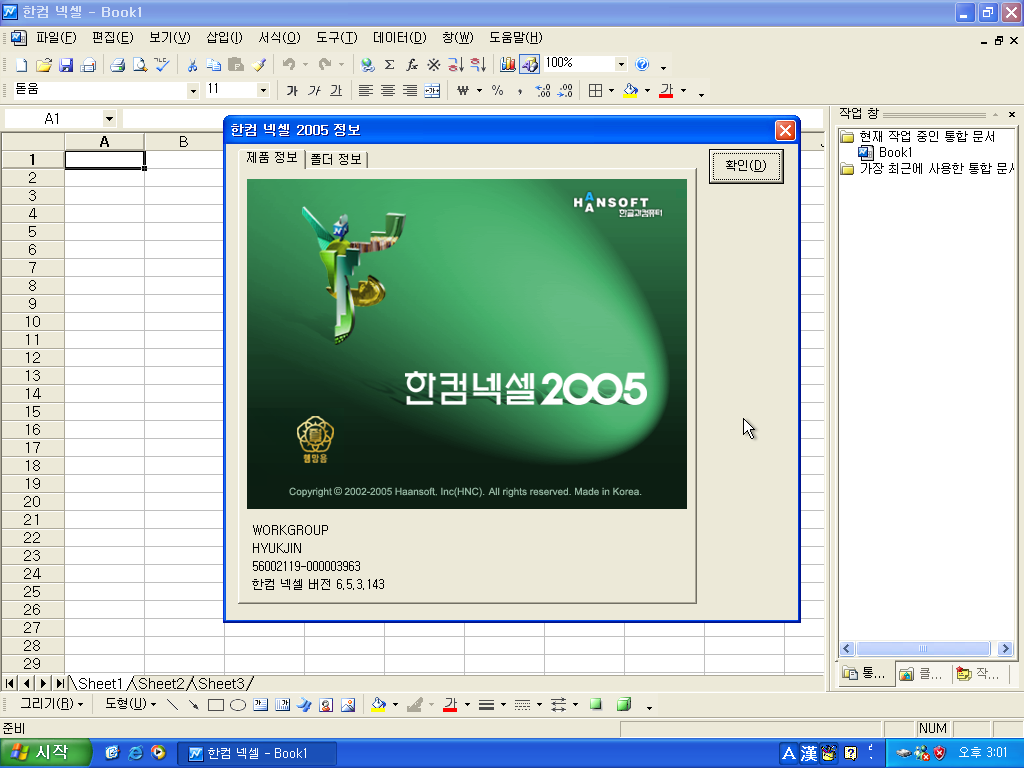1024x768 pixels.
Task: Open the 그리기(R) drawing menu button
Action: tap(52, 704)
